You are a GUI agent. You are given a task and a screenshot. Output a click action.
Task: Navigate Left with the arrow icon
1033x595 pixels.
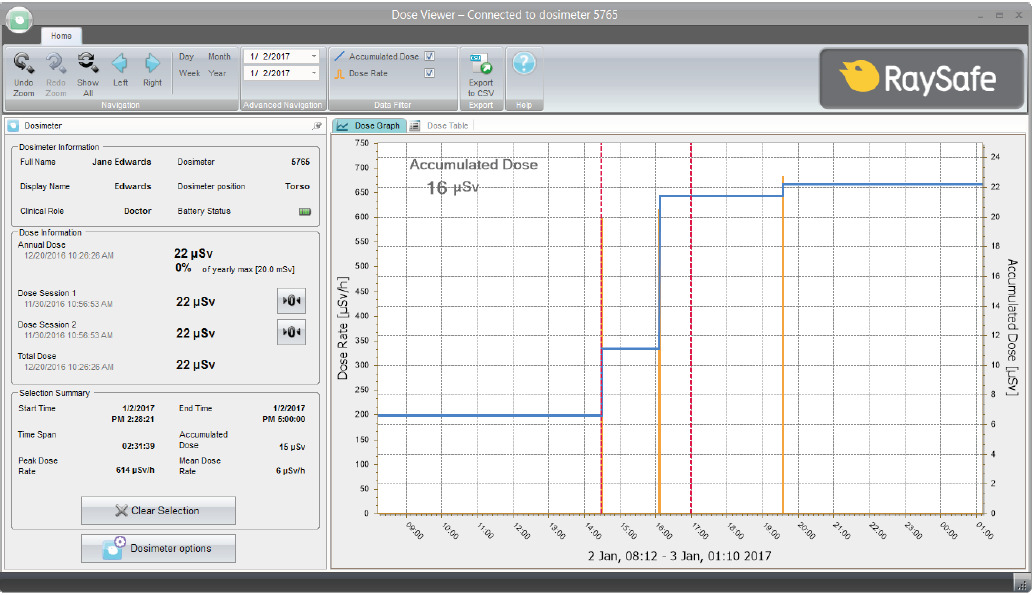pyautogui.click(x=120, y=63)
